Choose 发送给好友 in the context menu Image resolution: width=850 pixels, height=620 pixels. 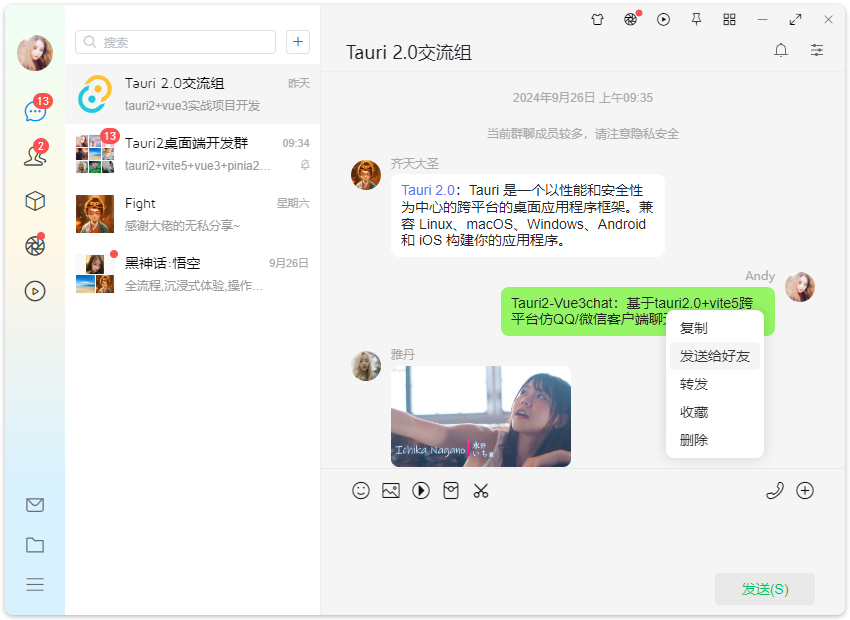tap(714, 355)
